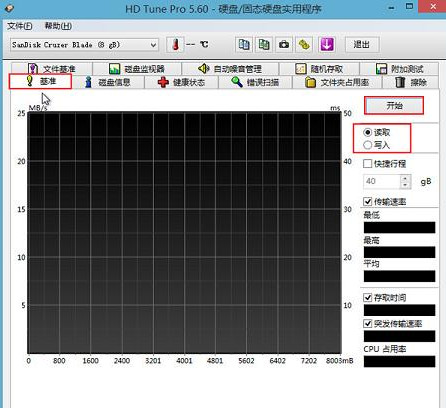The width and height of the screenshot is (446, 408).
Task: Uncheck the 传输速率 transfer rate checkbox
Action: pos(367,201)
